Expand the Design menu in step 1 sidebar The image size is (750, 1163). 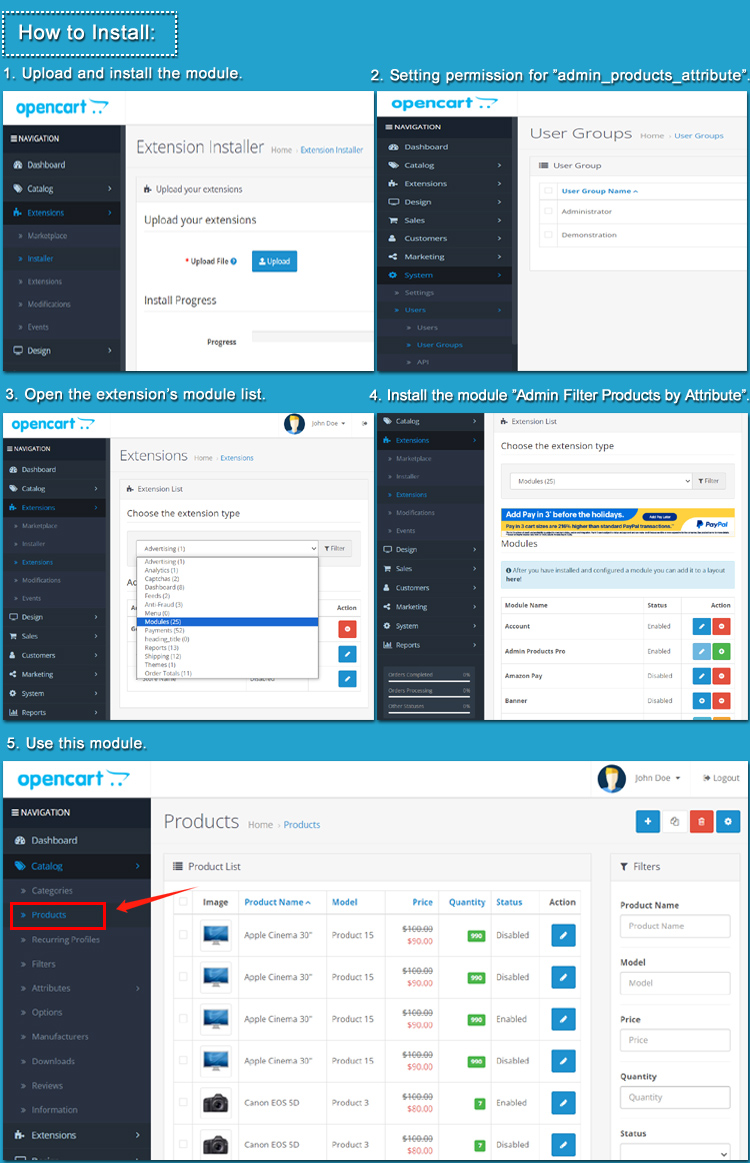pyautogui.click(x=62, y=351)
